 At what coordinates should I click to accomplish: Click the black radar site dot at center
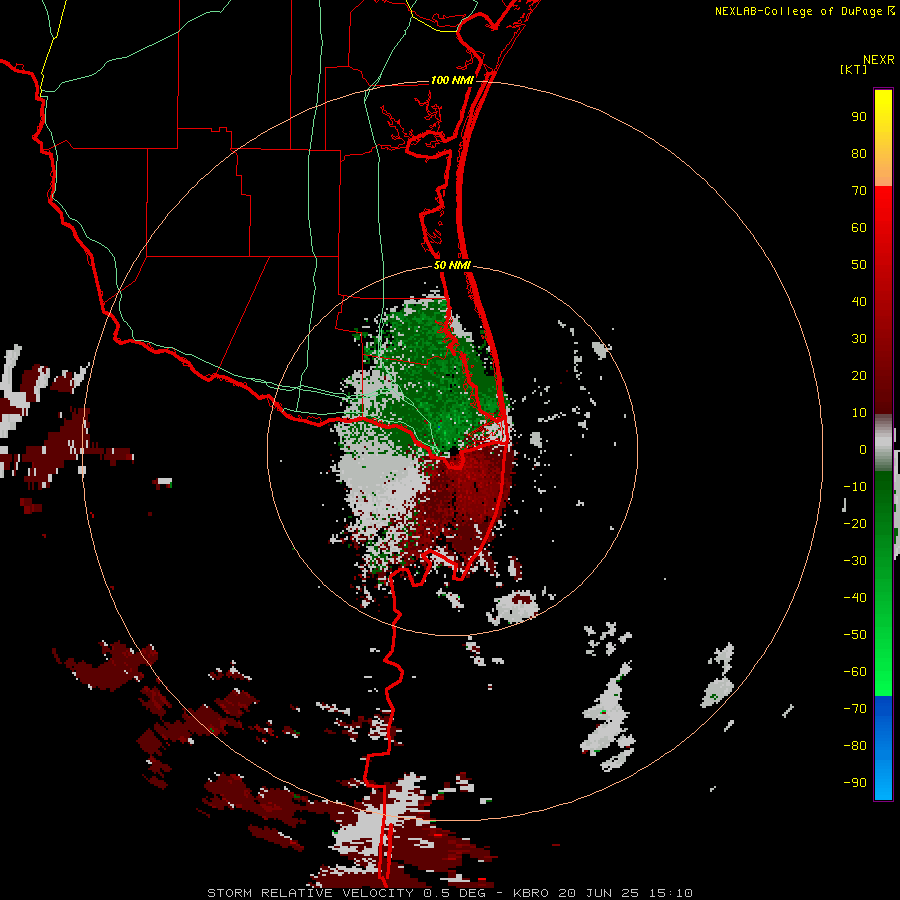453,452
